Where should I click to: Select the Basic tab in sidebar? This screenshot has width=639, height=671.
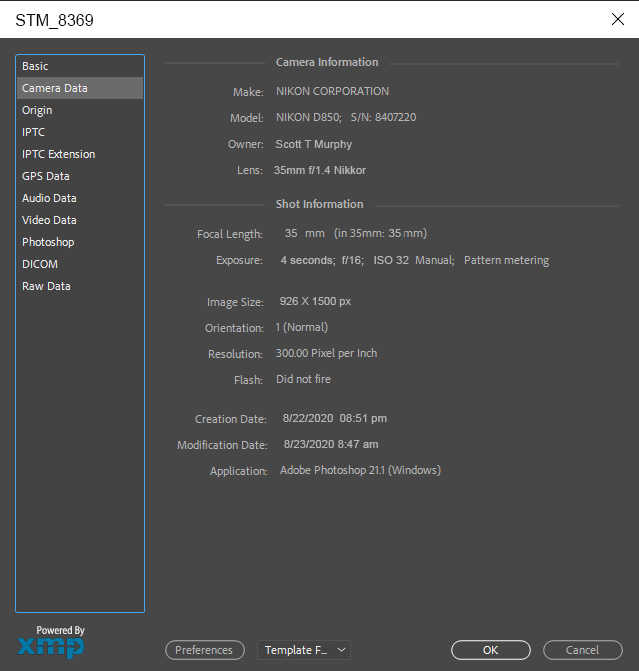click(35, 66)
